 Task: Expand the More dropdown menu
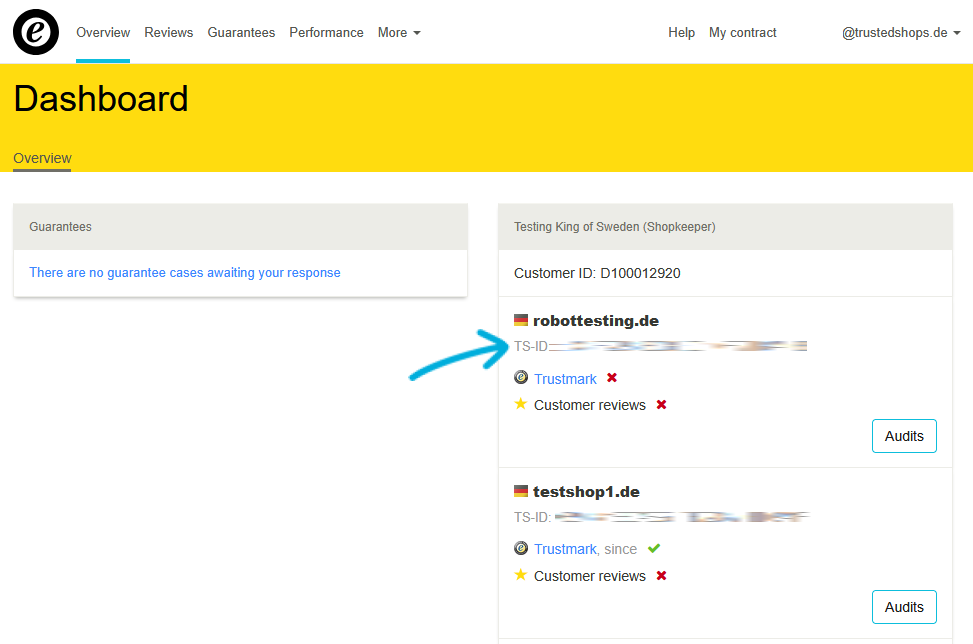(x=399, y=33)
